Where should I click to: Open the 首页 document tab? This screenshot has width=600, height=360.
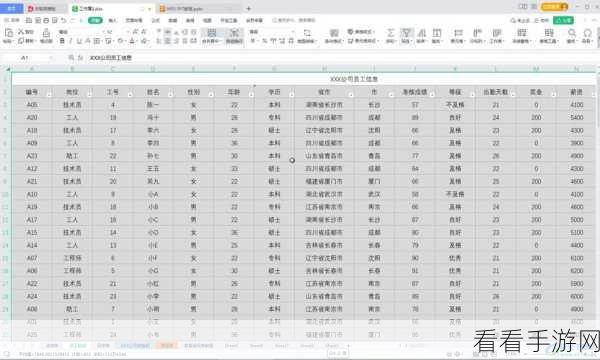[11, 8]
